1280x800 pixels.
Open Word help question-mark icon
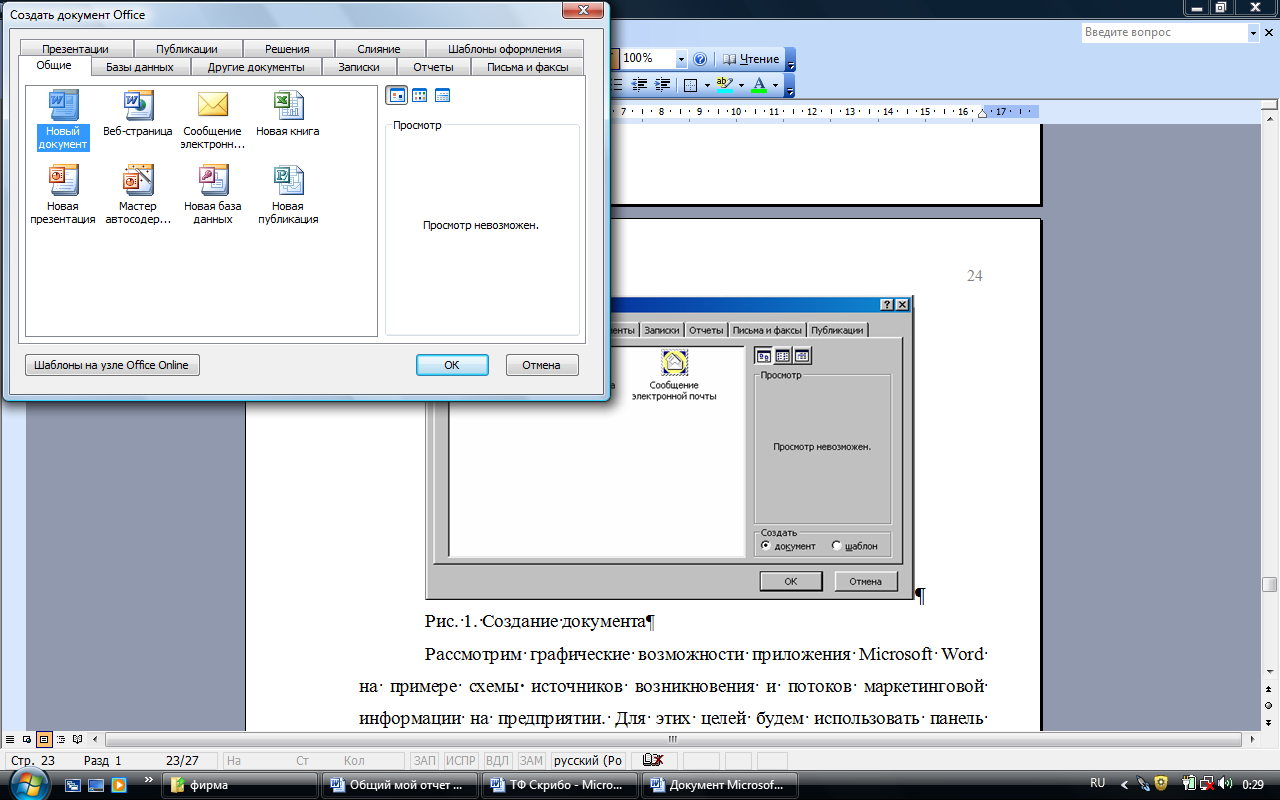700,59
